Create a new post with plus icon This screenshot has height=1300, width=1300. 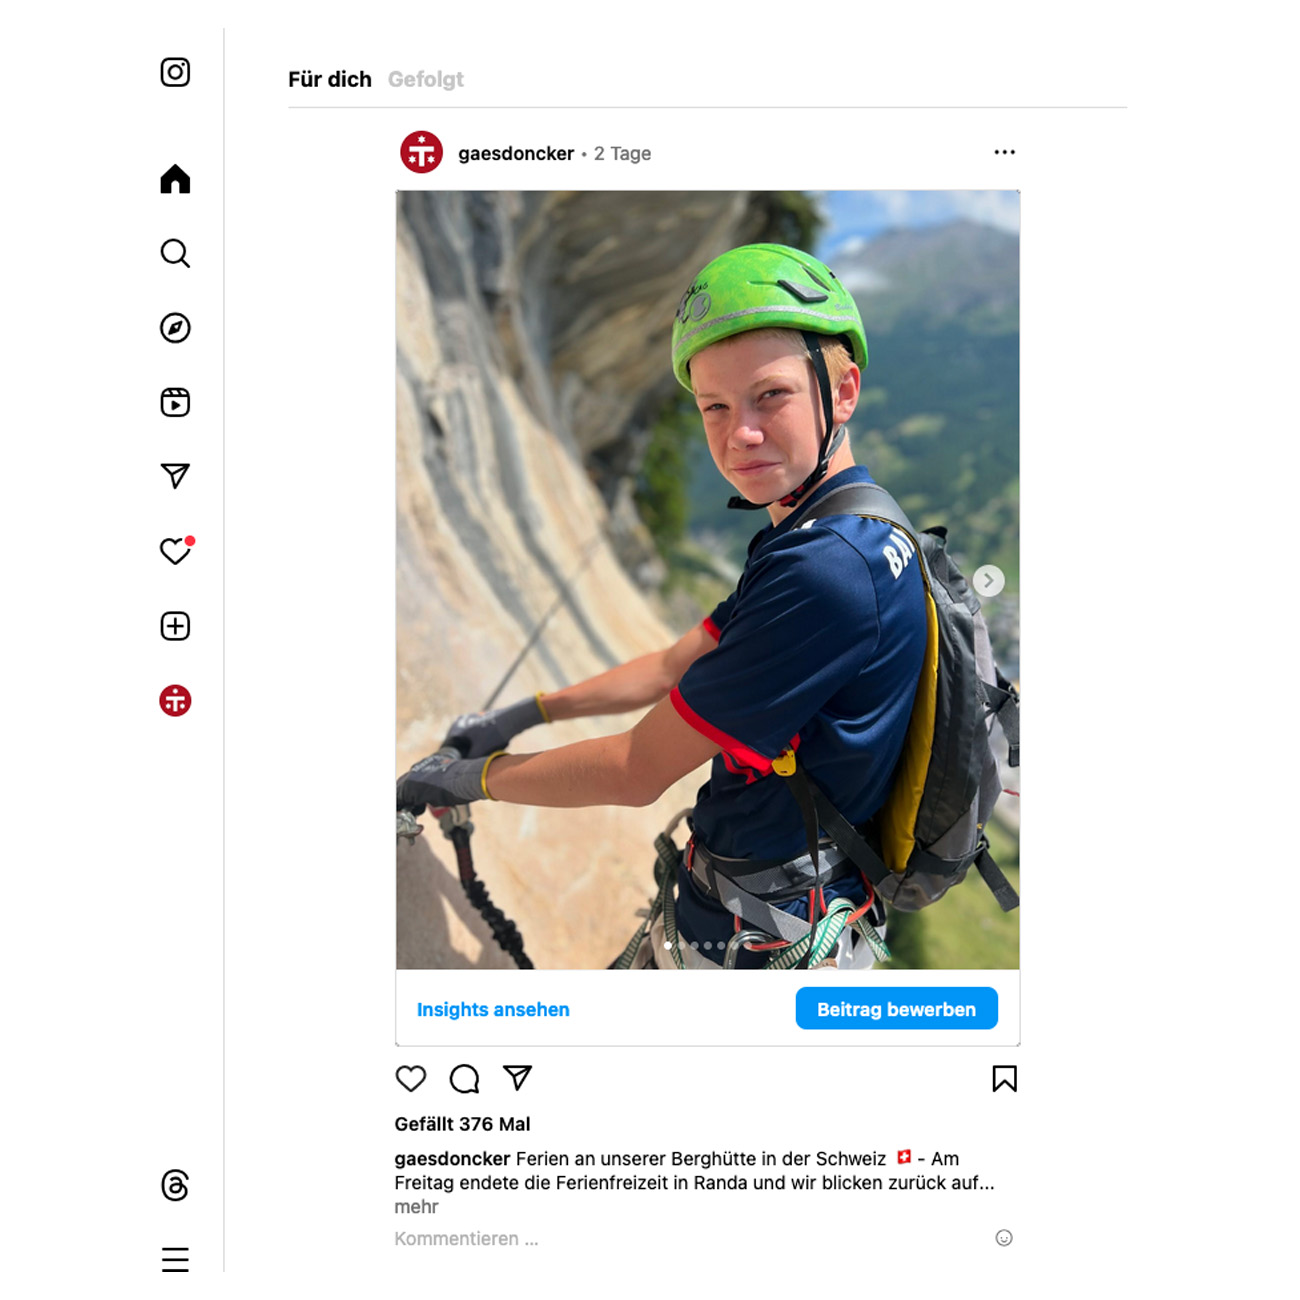(175, 626)
